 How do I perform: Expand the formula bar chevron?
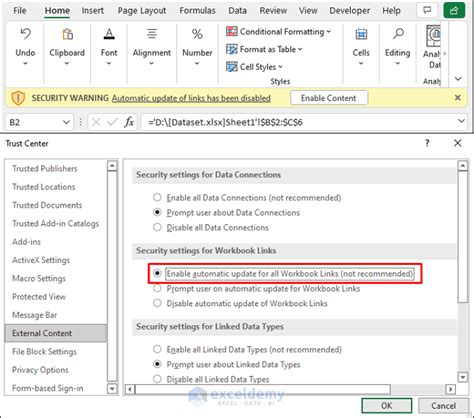(462, 121)
